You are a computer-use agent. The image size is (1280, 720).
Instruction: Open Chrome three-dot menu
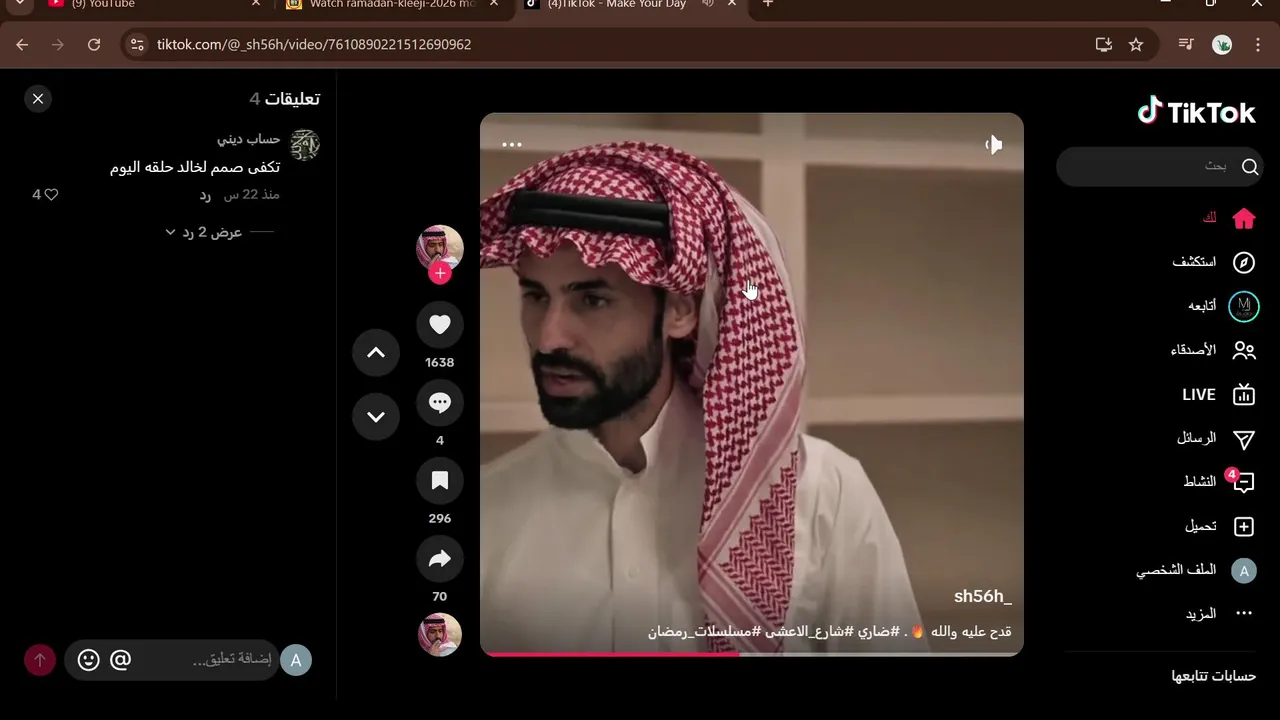point(1258,44)
